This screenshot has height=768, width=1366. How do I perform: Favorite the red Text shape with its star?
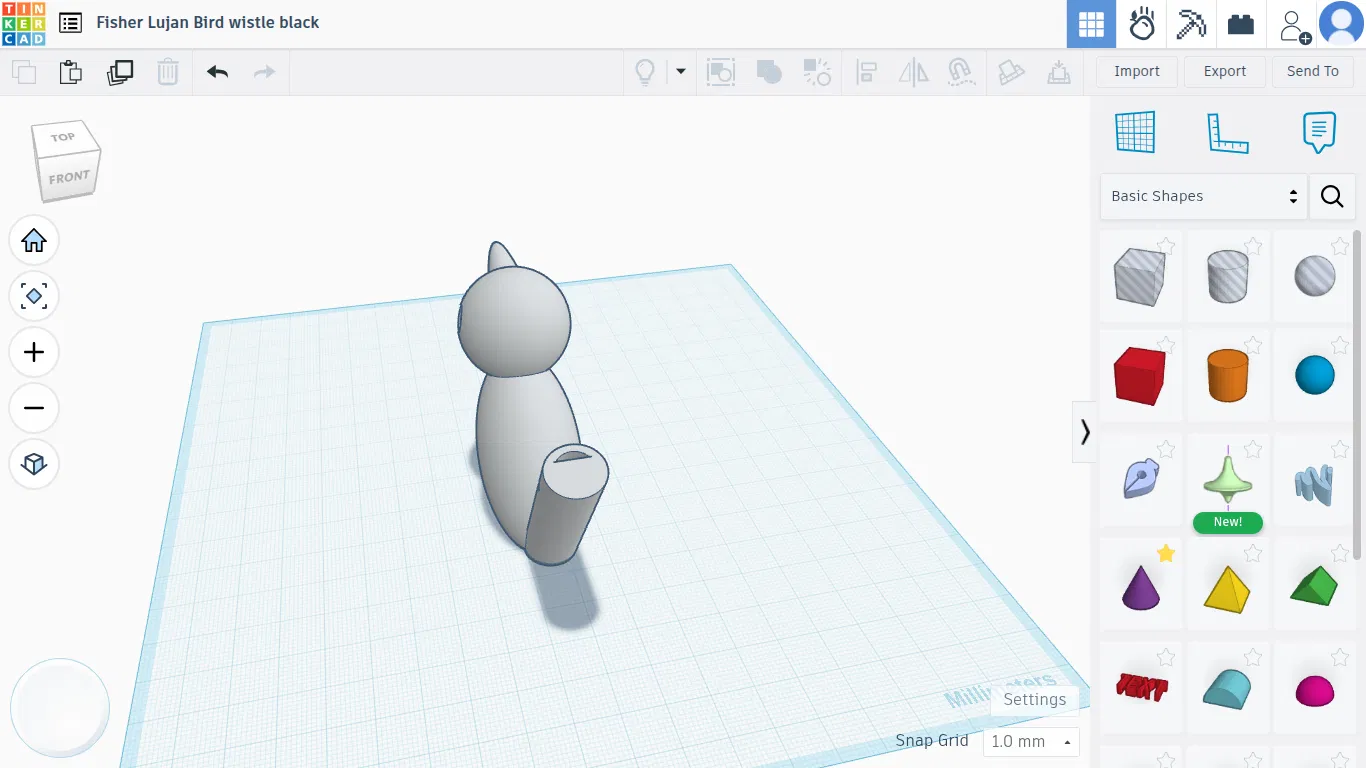(1166, 657)
